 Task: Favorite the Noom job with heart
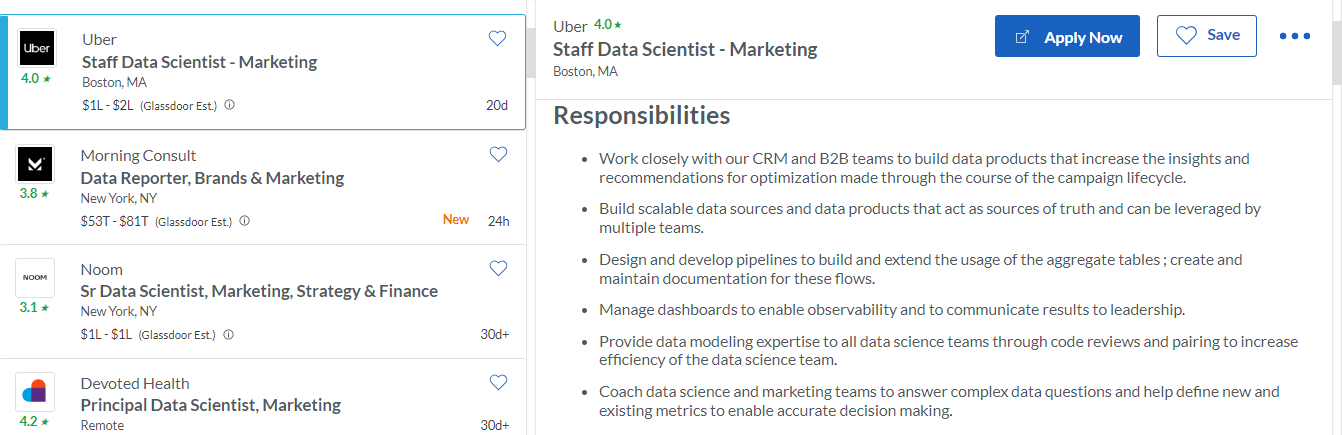(497, 268)
